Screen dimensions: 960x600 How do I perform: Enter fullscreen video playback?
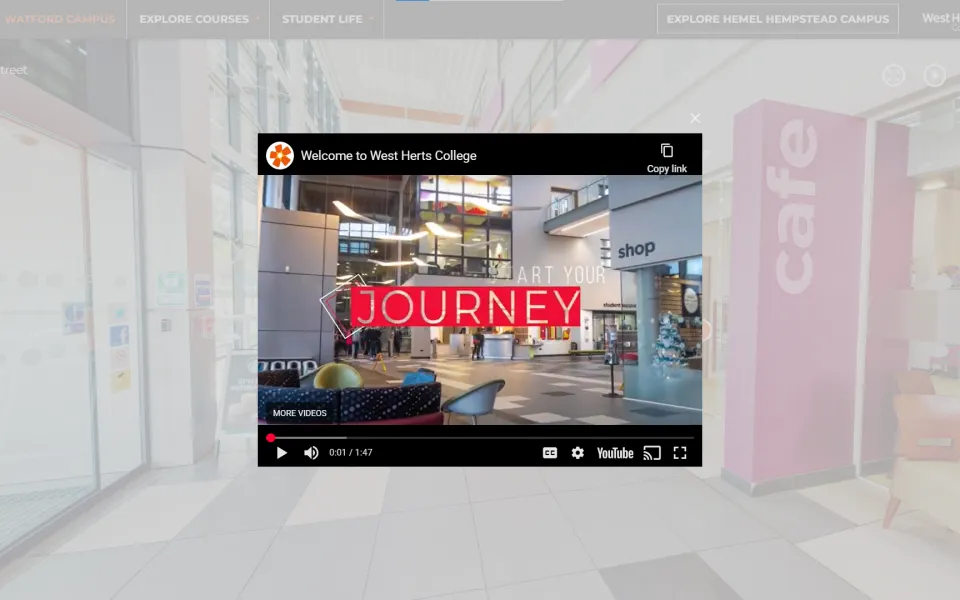point(681,453)
